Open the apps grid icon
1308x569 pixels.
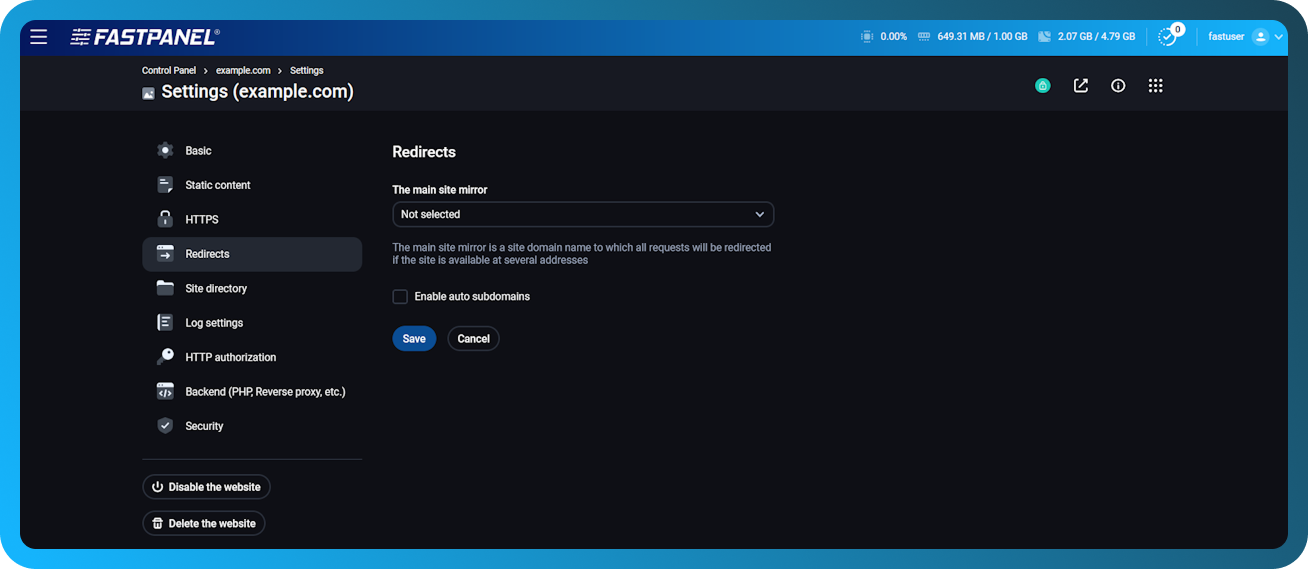[1156, 86]
